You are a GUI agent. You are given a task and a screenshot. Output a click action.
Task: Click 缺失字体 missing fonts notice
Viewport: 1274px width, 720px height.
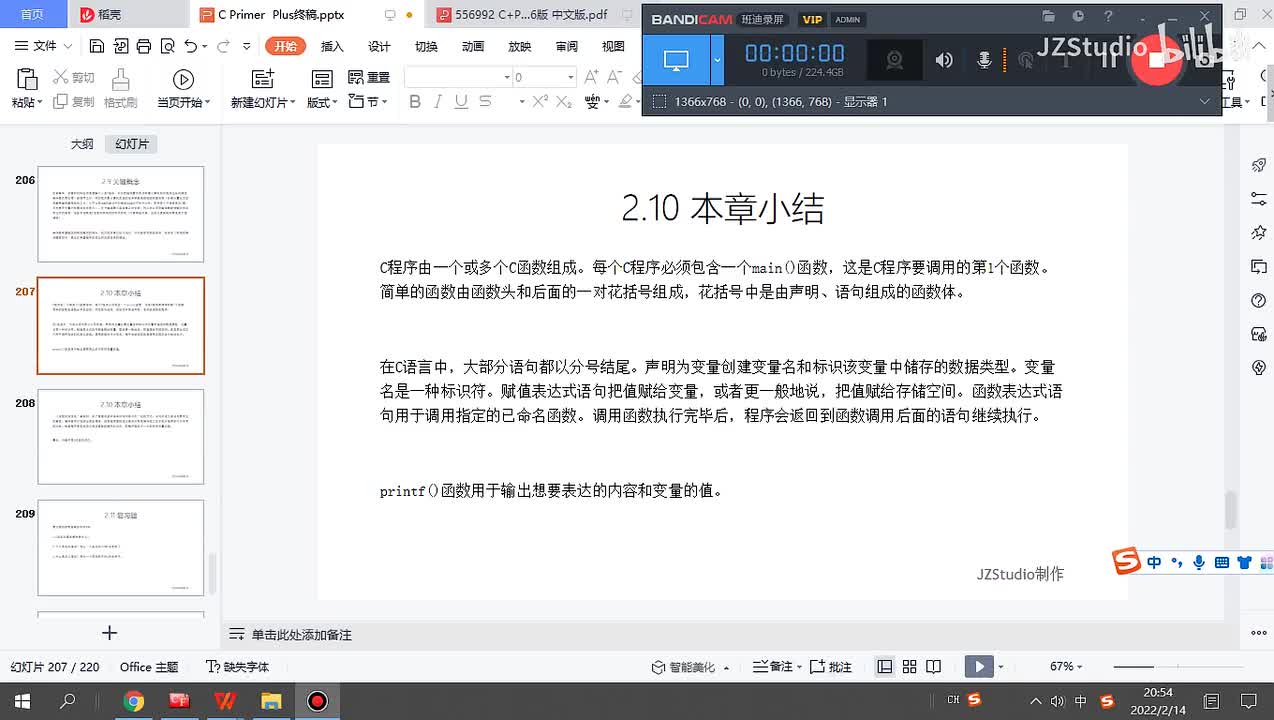pos(238,667)
